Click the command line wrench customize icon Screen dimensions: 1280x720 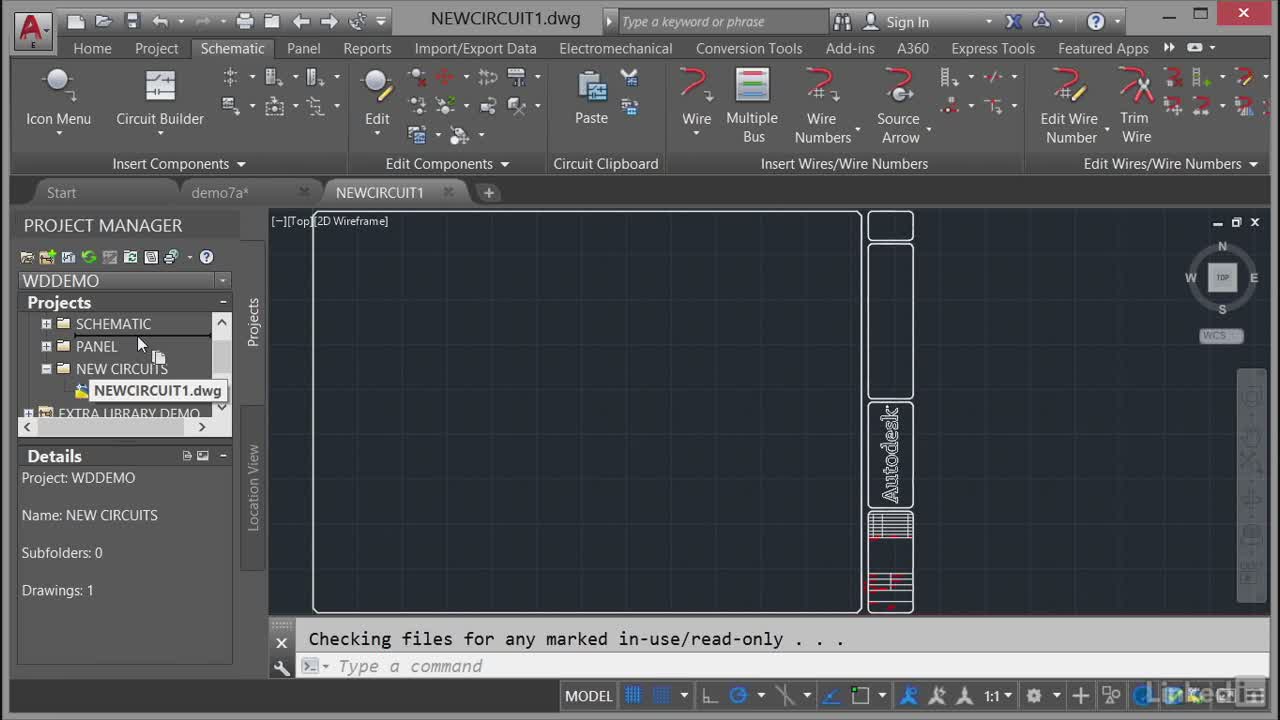click(x=282, y=667)
